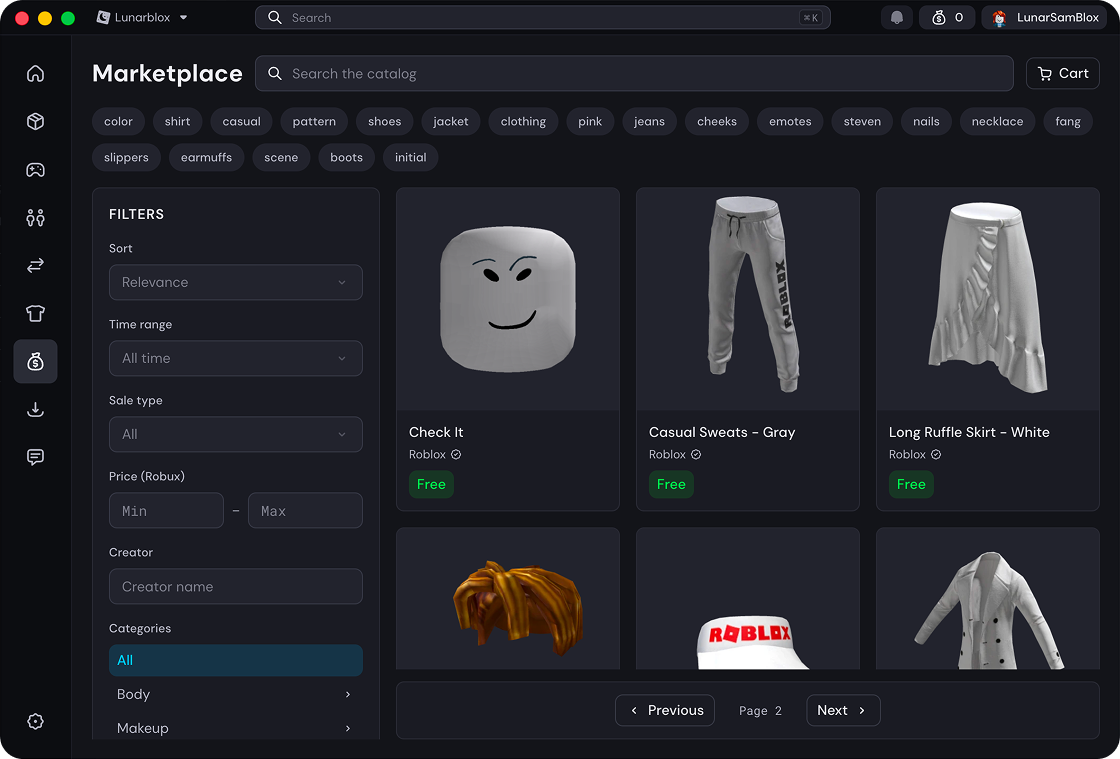
Task: Open the trades arrows icon in sidebar
Action: pos(35,266)
